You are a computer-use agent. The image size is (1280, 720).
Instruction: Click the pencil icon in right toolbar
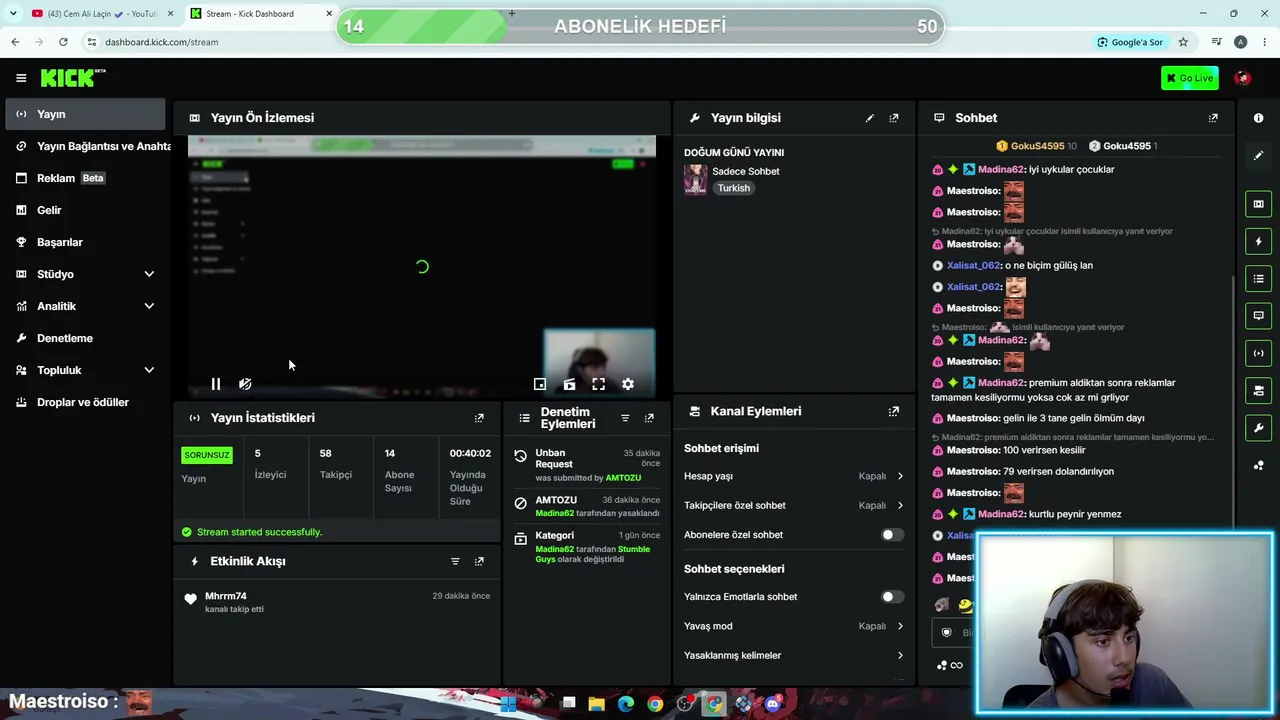(1258, 156)
